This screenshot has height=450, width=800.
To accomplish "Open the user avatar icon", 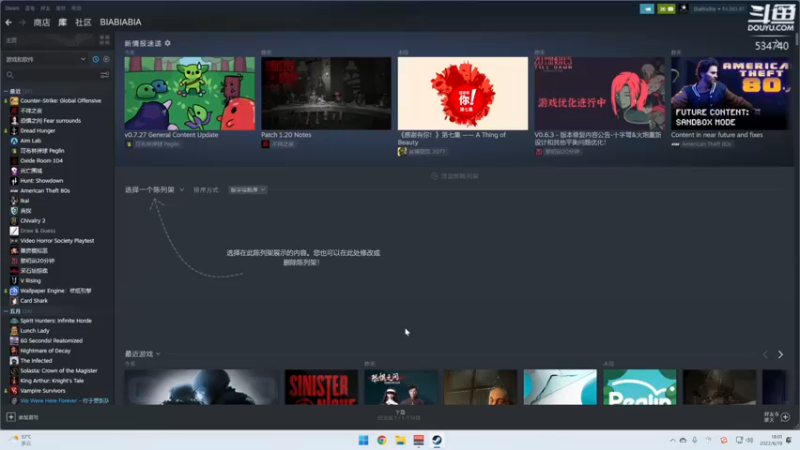I will click(684, 9).
